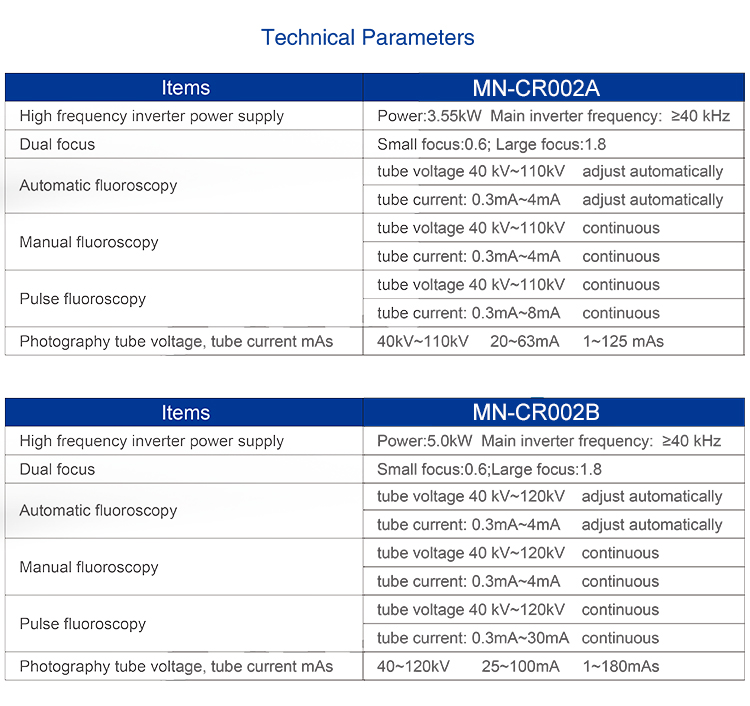750x706 pixels.
Task: Click the Items header above MN-CR002A table
Action: [x=186, y=88]
